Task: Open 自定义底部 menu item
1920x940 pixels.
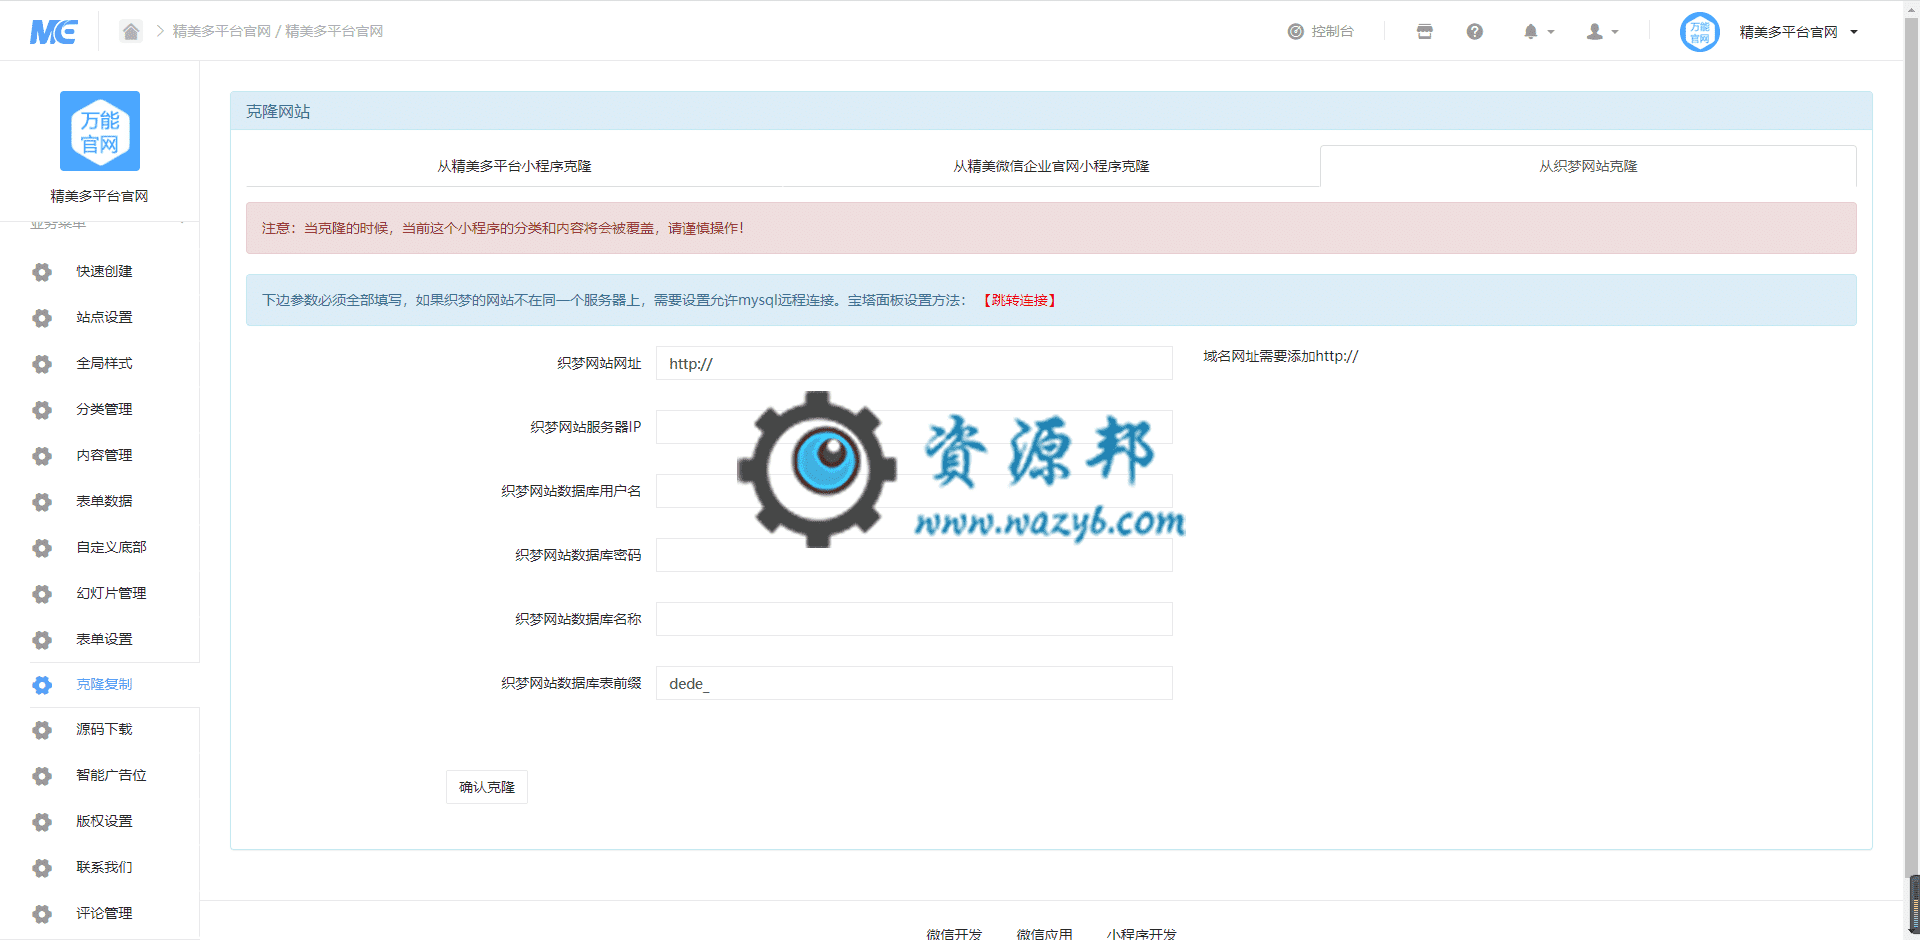Action: click(111, 547)
